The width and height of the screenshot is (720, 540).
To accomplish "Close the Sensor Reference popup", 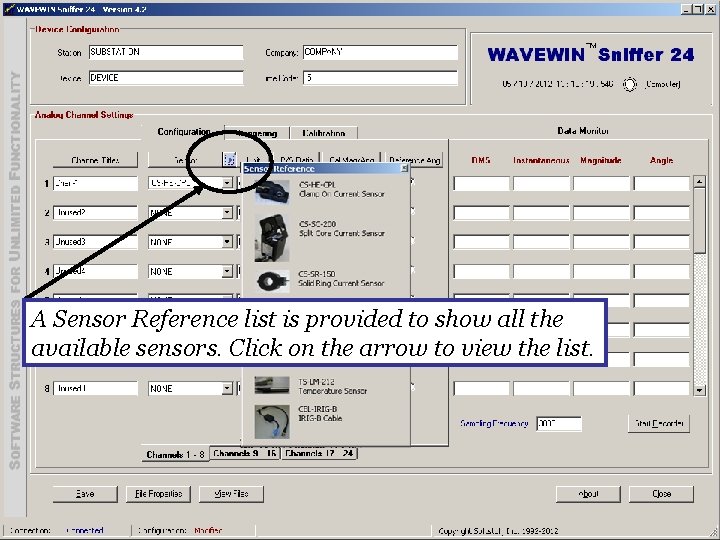I will [405, 169].
